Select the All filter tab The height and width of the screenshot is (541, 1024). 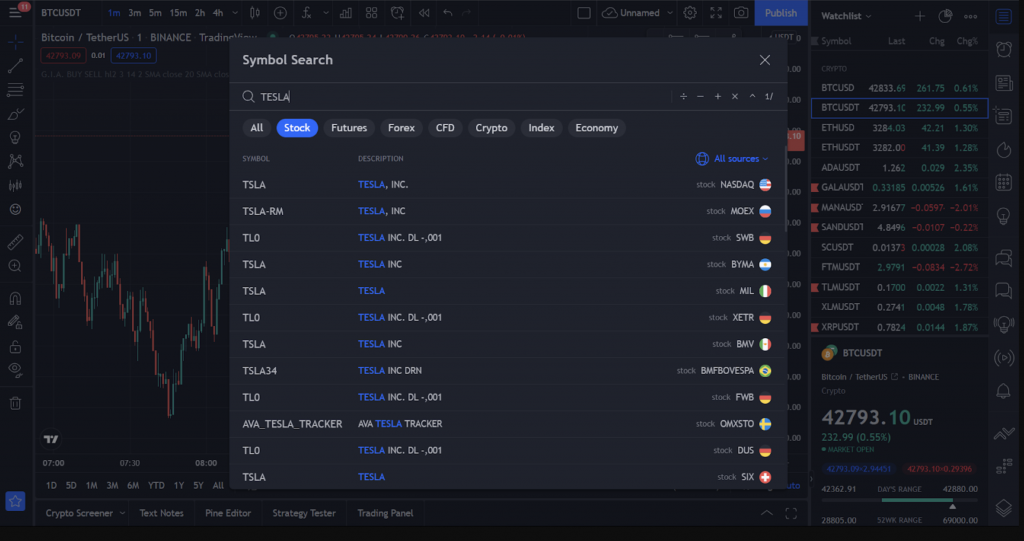pyautogui.click(x=257, y=128)
